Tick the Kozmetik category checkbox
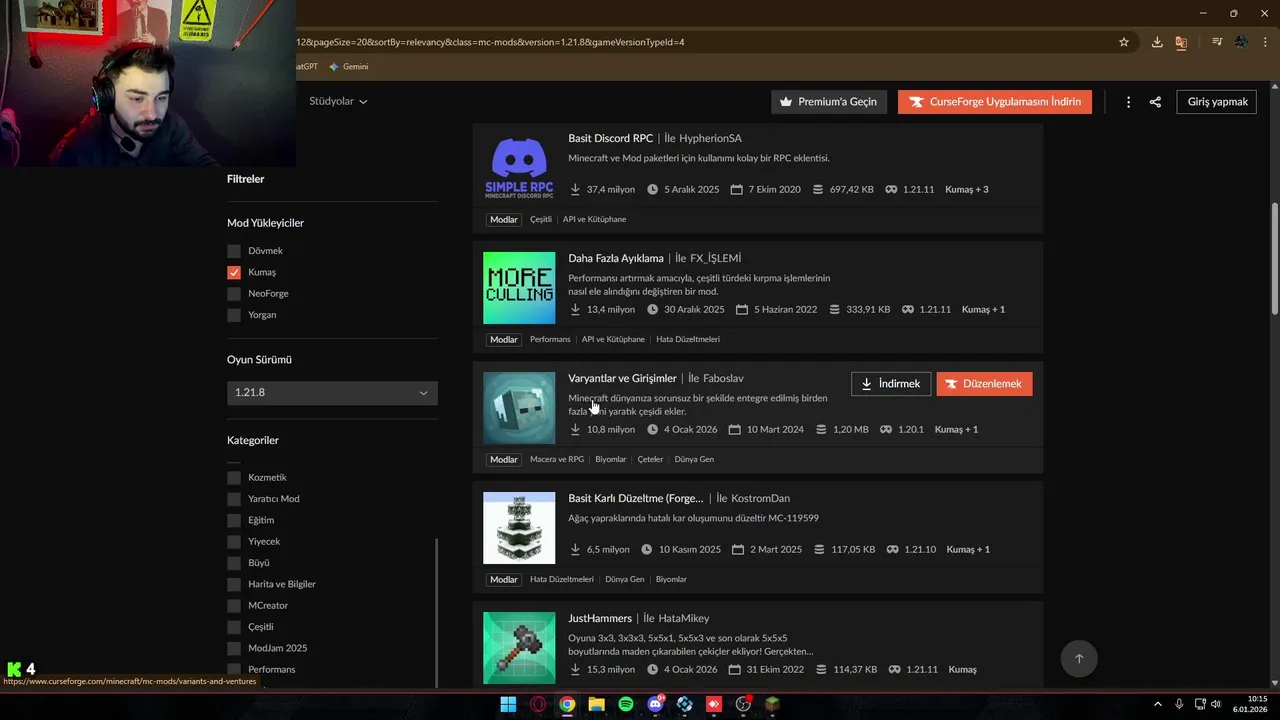The image size is (1280, 720). [x=234, y=478]
